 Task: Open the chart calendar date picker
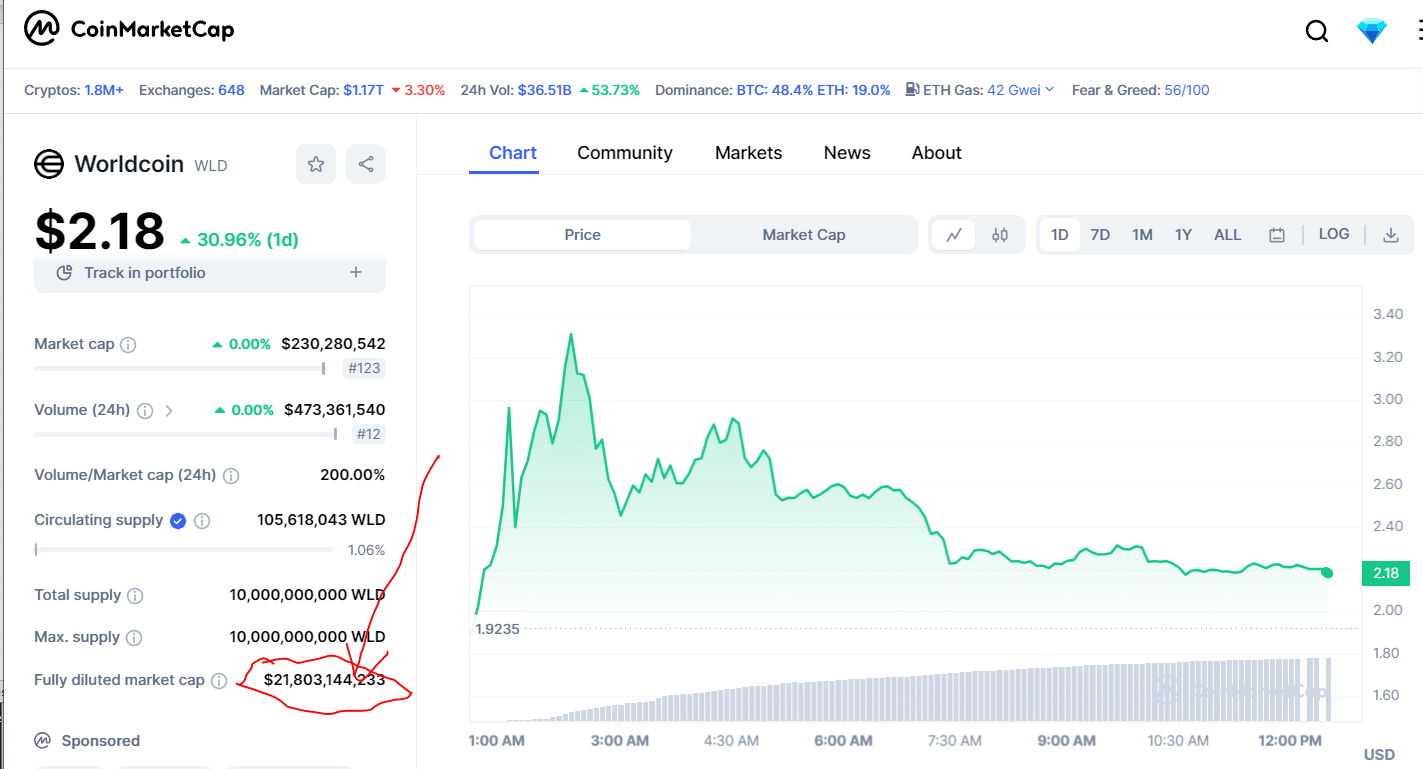coord(1277,235)
